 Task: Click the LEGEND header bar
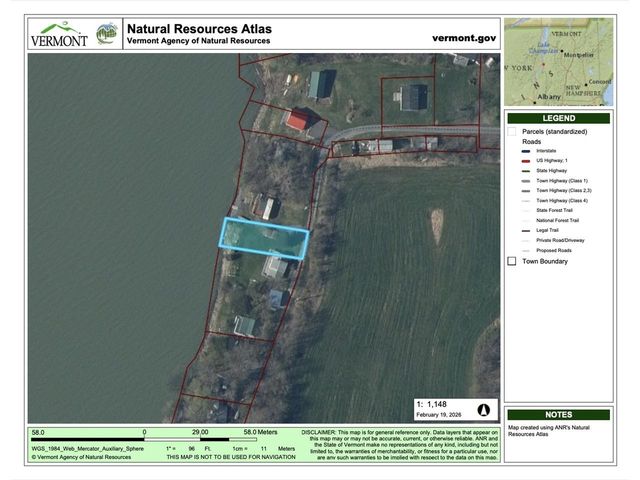tap(558, 118)
